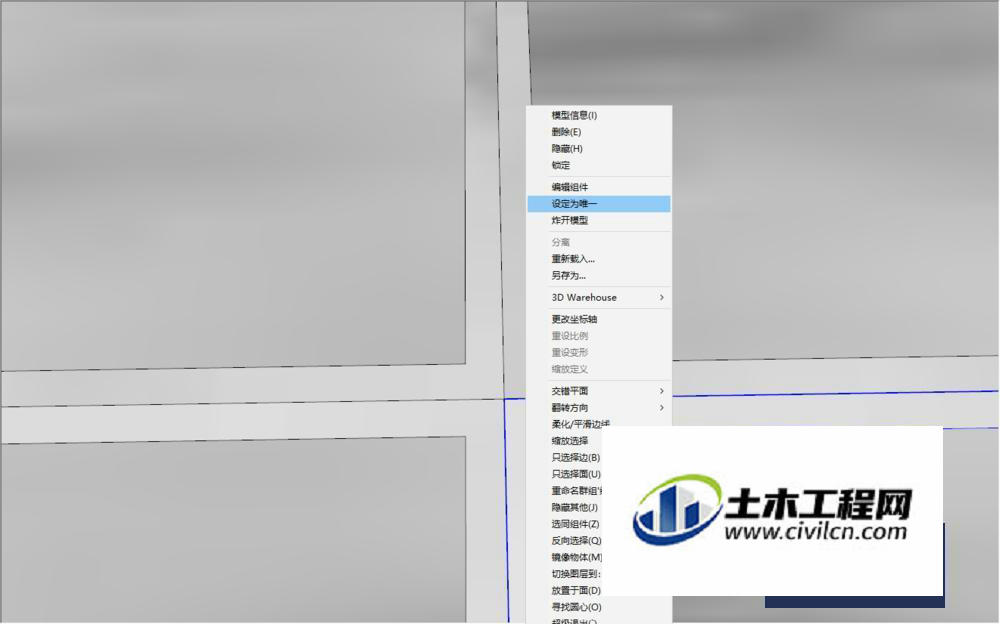This screenshot has width=1000, height=624.
Task: Choose 柔化/平滑边线 from the menu
Action: click(580, 424)
